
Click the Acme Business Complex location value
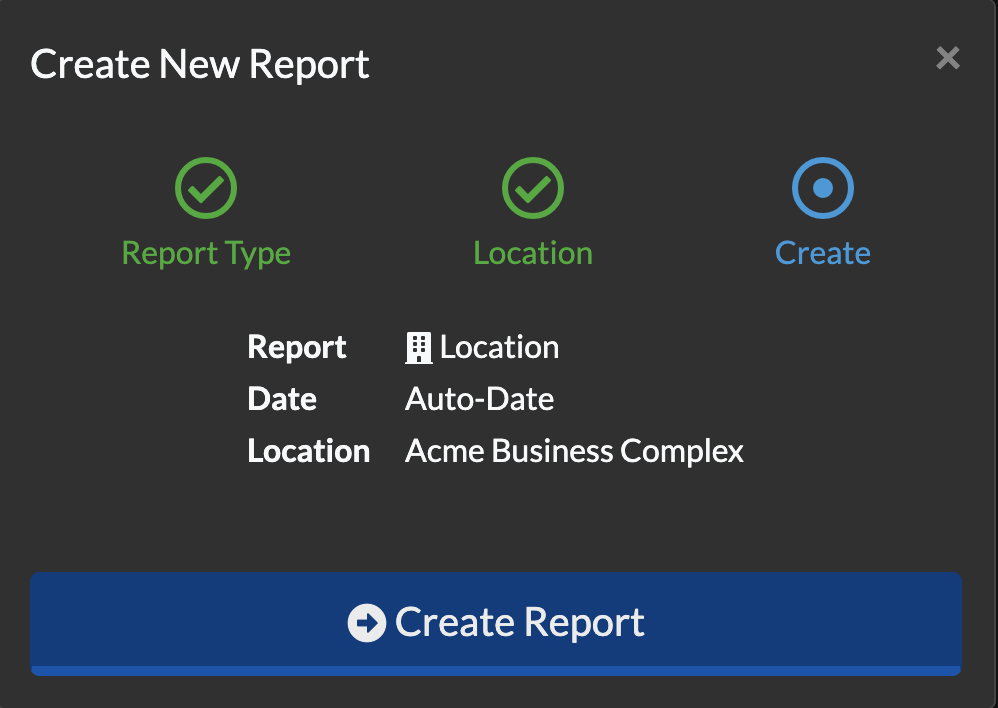pos(573,450)
